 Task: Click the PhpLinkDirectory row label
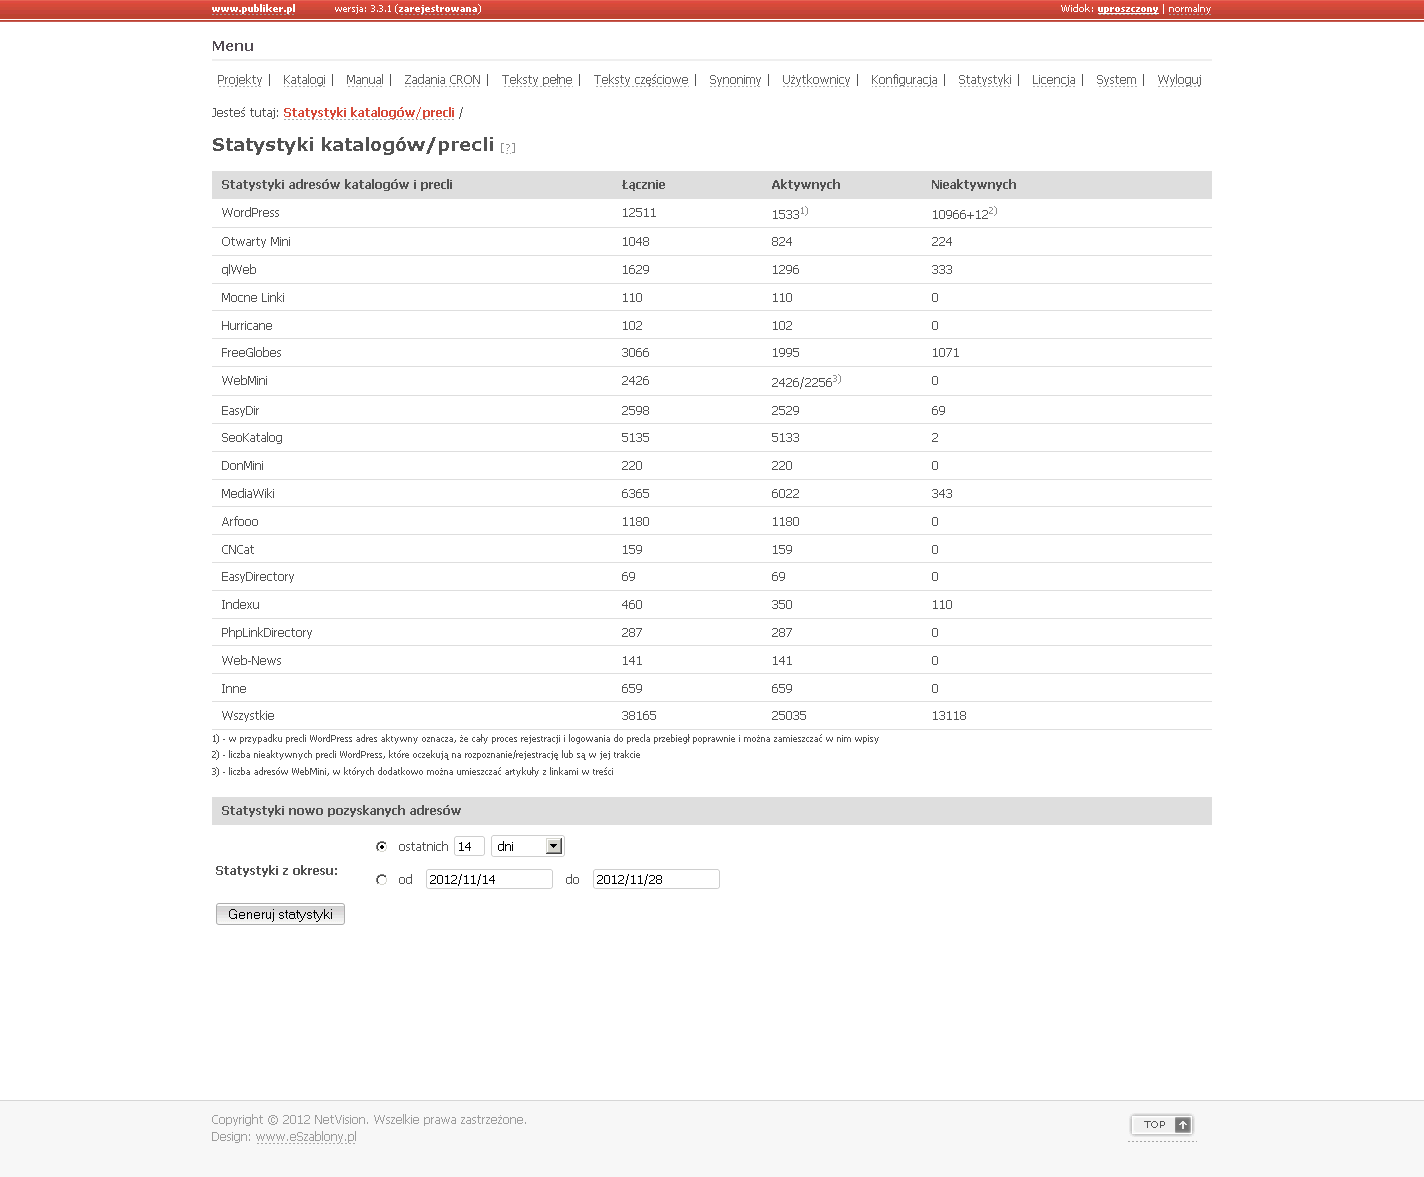point(267,633)
